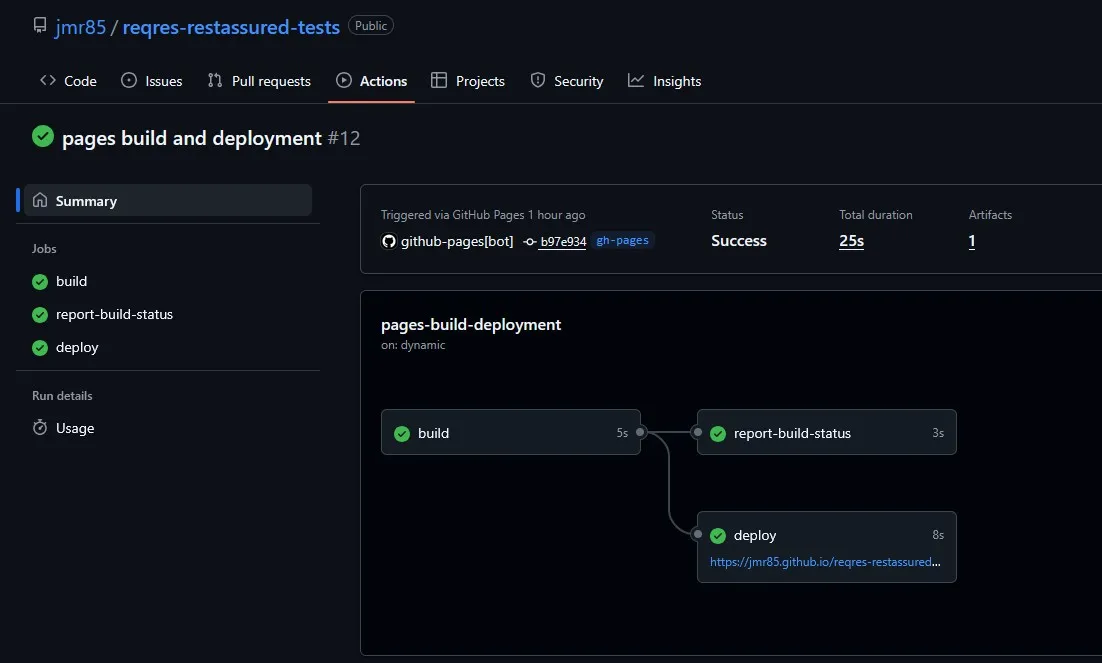Select the build node in the workflow graph
1102x663 pixels.
(511, 432)
